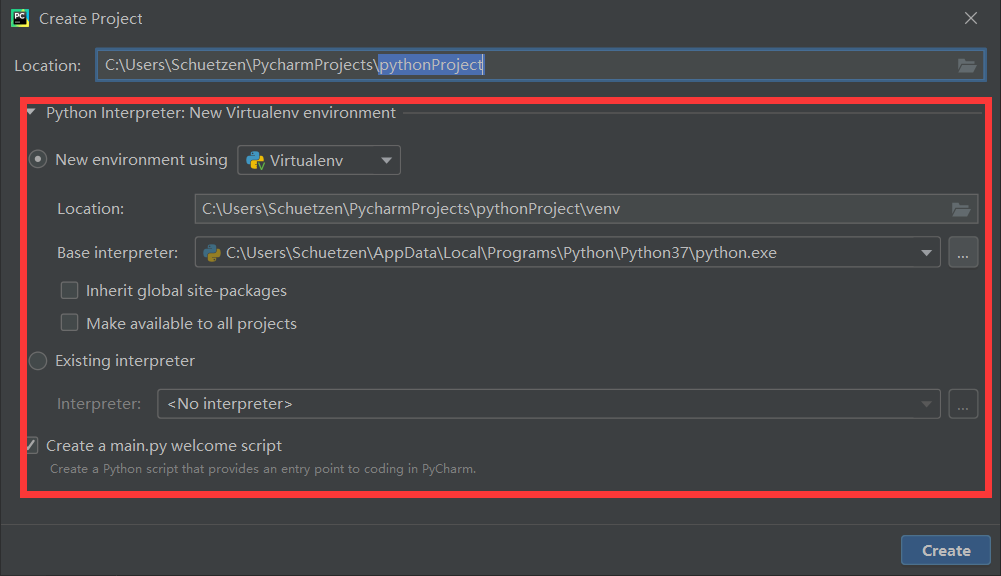This screenshot has height=576, width=1001.
Task: Click ellipsis button next to Base interpreter
Action: [x=963, y=253]
